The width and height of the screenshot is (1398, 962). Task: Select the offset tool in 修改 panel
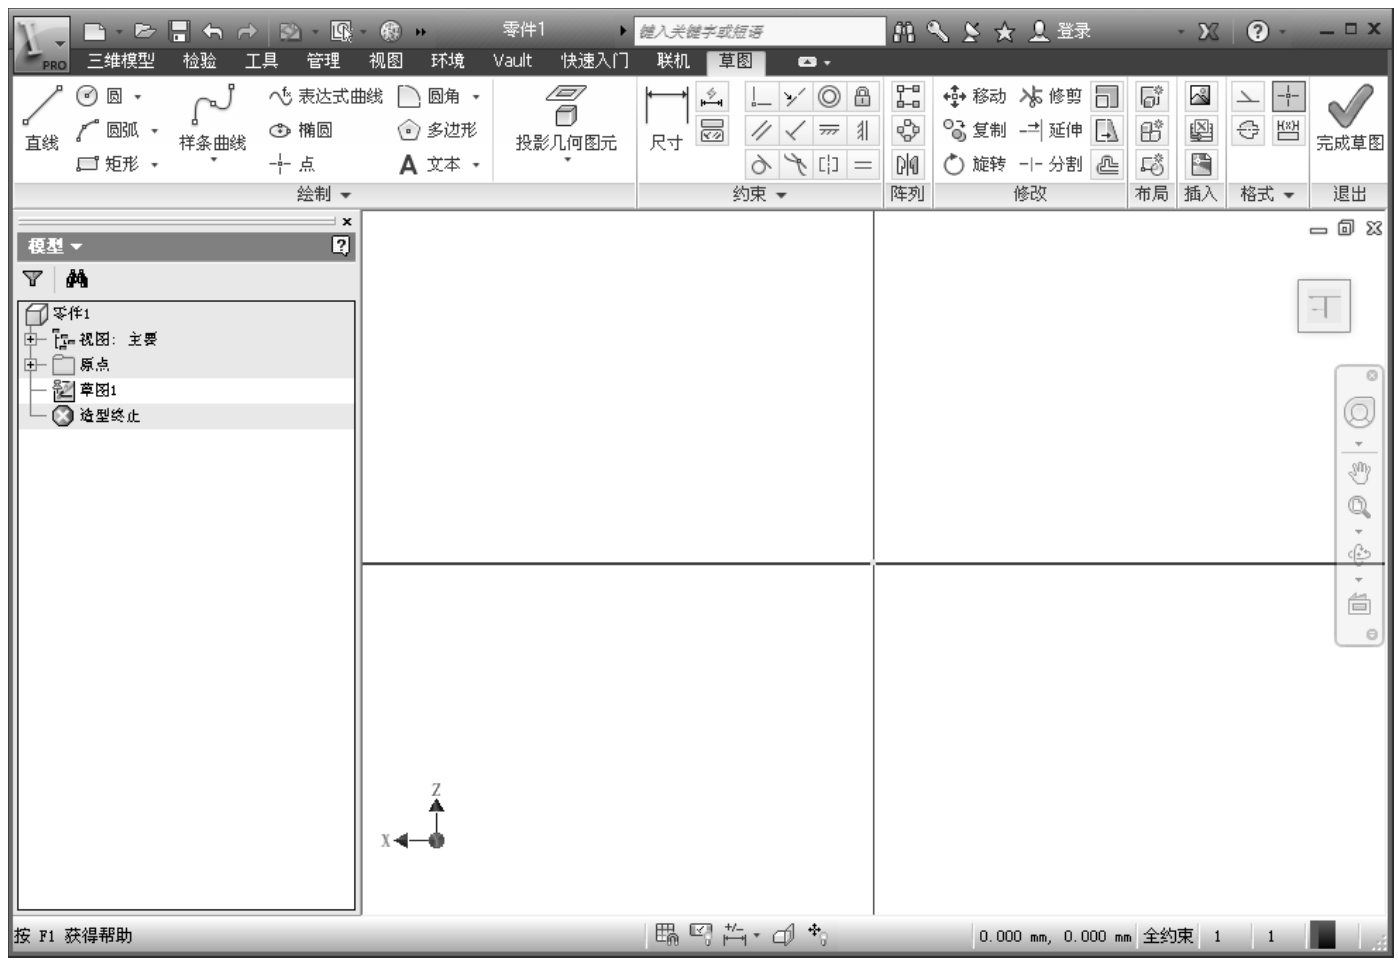click(x=1107, y=164)
